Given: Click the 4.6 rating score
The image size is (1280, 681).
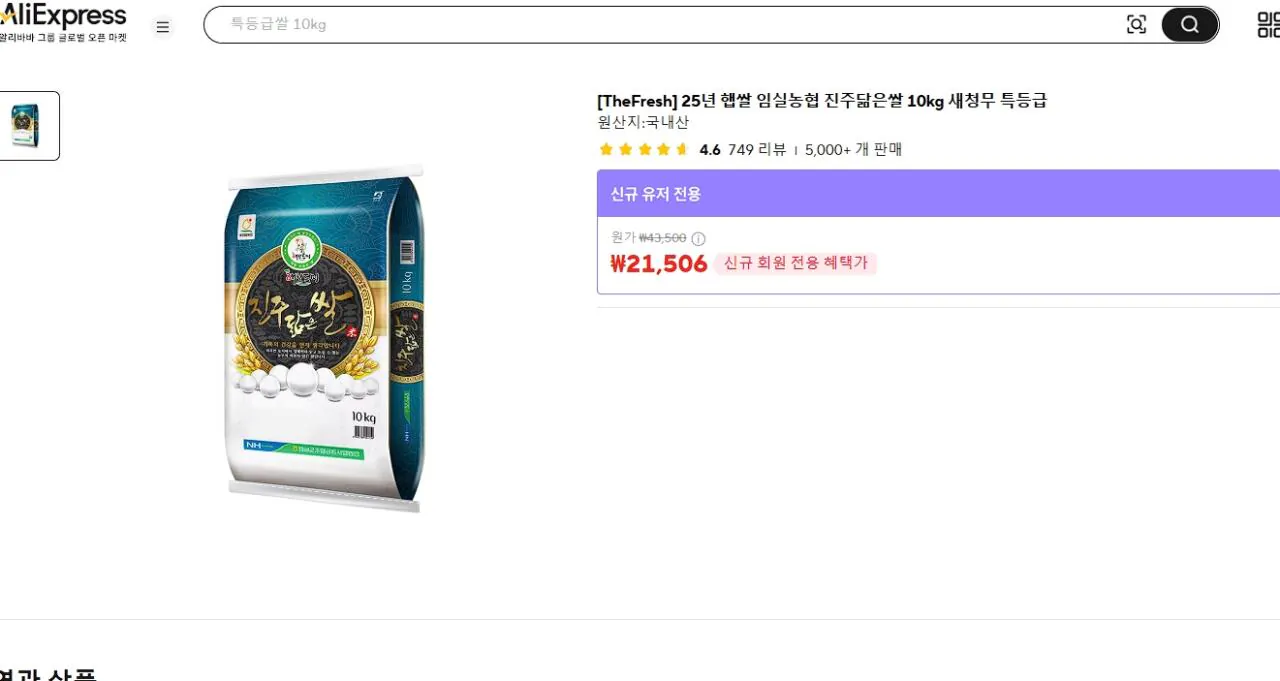Looking at the screenshot, I should 710,150.
